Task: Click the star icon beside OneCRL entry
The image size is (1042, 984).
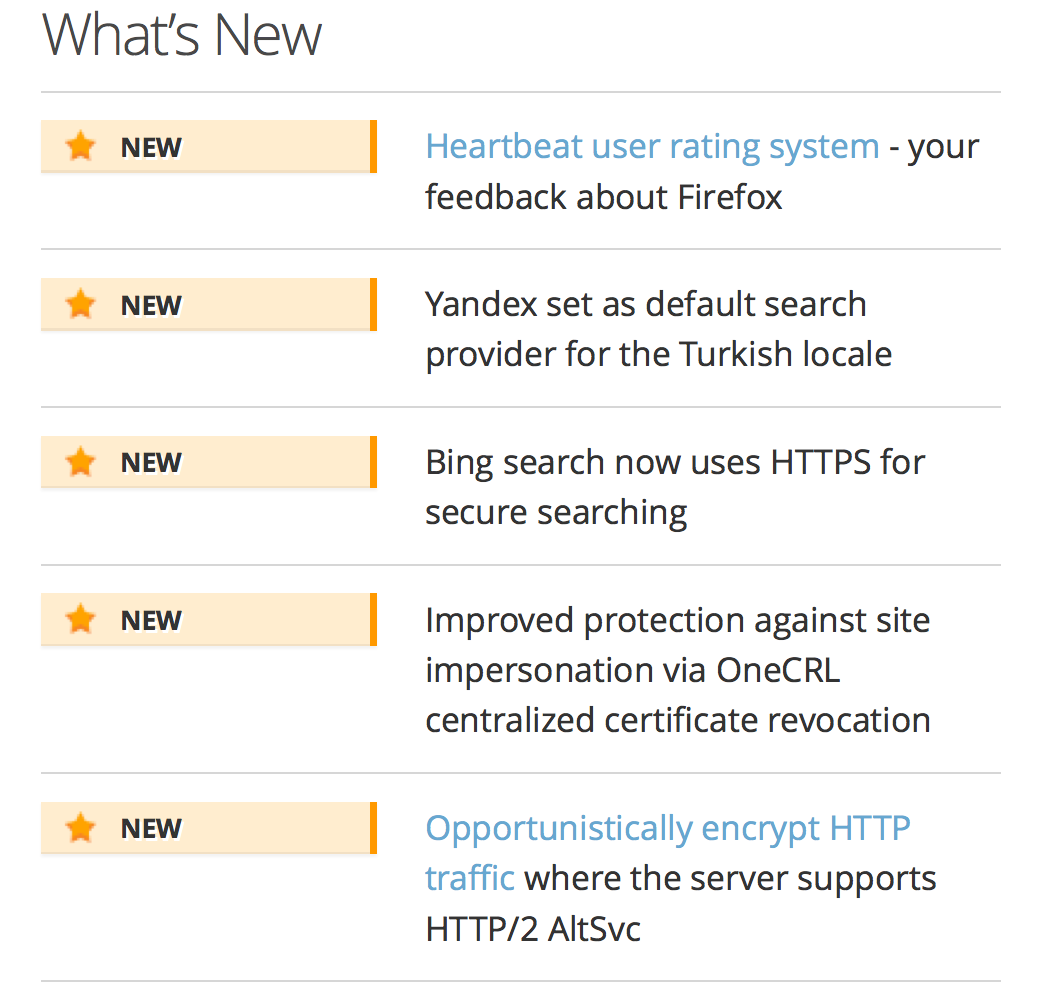Action: tap(80, 621)
